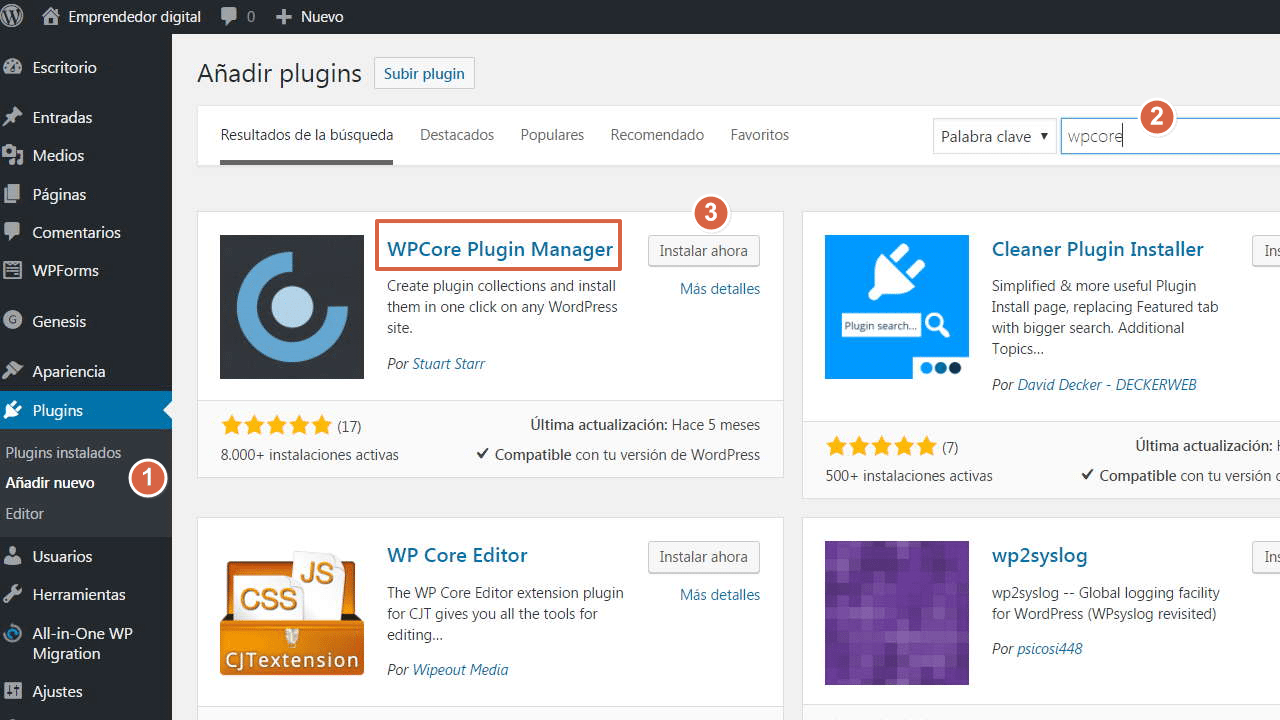Screen dimensions: 1280x720
Task: Go to Plugins instalados submenu
Action: [x=63, y=453]
